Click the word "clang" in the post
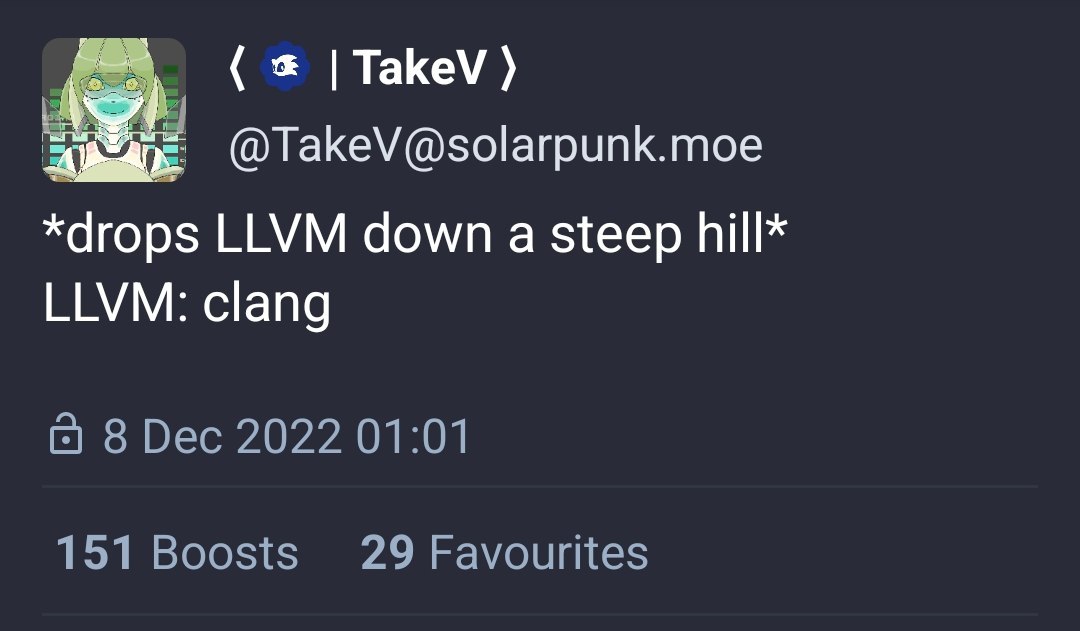 point(266,304)
